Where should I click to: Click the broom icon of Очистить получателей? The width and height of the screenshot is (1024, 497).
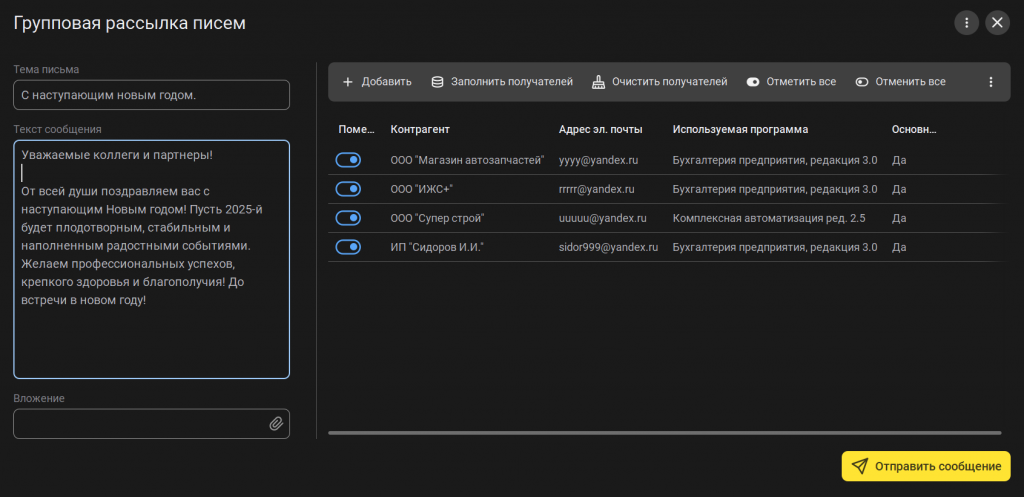(x=598, y=82)
